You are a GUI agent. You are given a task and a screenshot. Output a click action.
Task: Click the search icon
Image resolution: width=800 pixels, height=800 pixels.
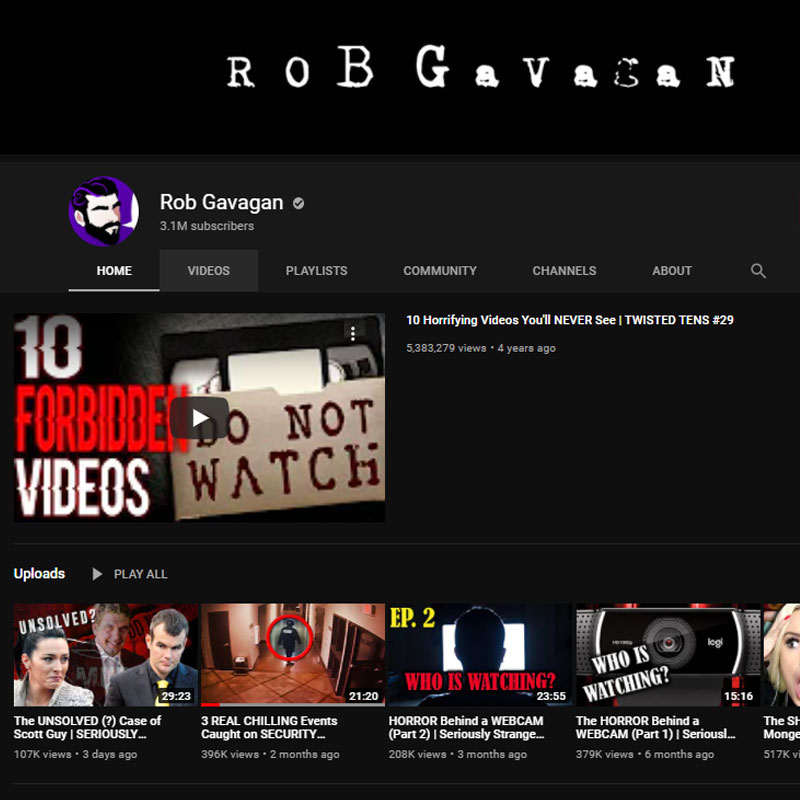point(758,271)
